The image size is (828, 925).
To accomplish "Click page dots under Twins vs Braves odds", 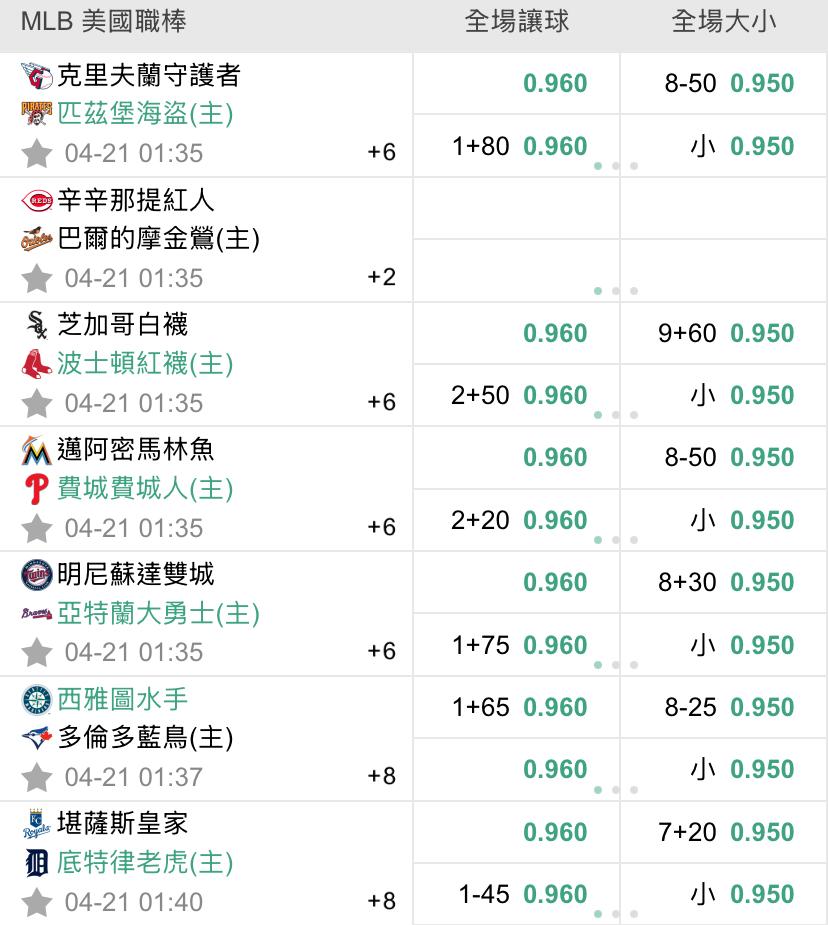I will click(x=616, y=665).
